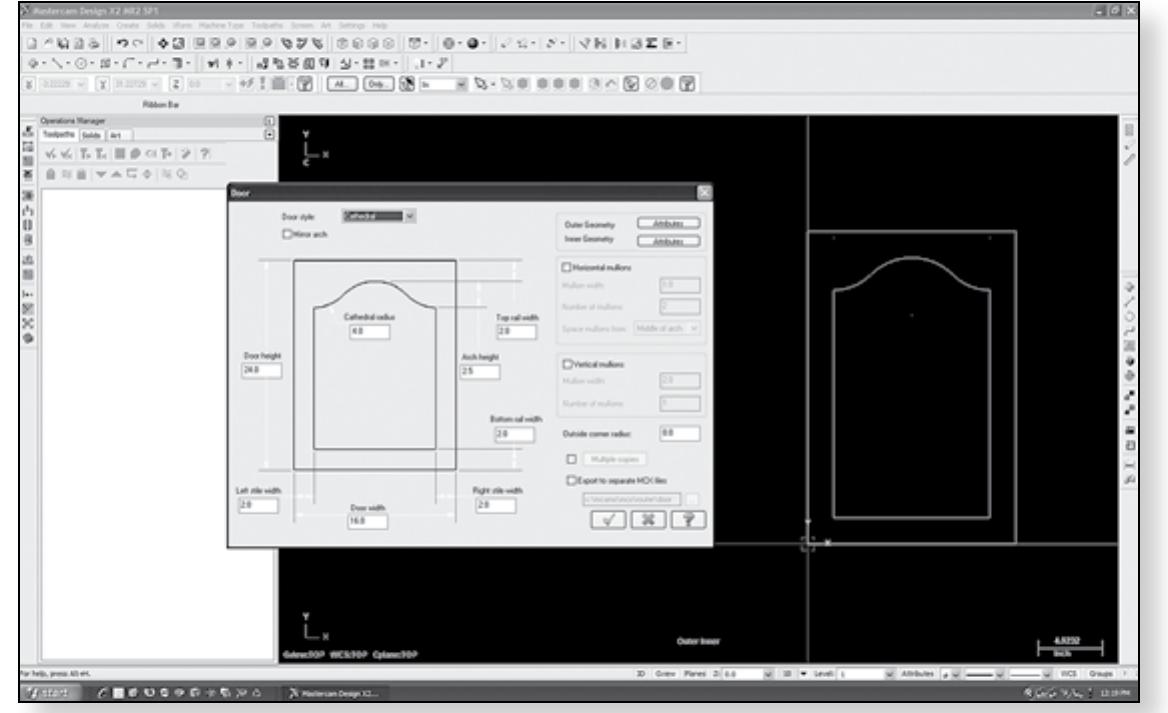Click the New File icon on the toolbar
Screen dimensions: 1168x713
pos(31,42)
